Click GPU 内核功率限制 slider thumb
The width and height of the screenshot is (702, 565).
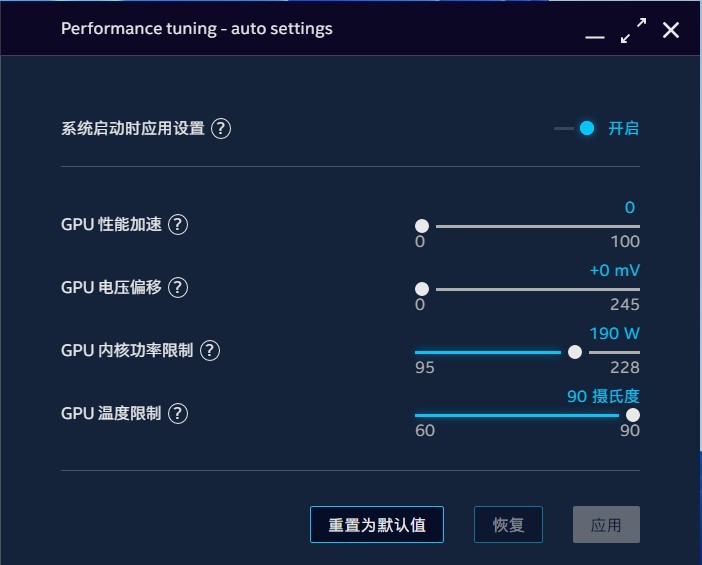tap(574, 352)
